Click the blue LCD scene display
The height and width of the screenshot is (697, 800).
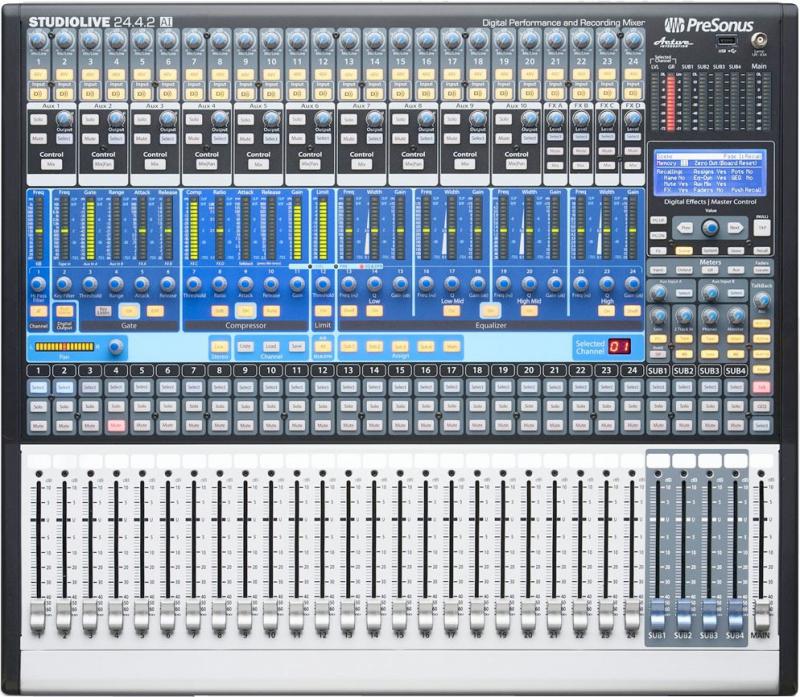710,173
